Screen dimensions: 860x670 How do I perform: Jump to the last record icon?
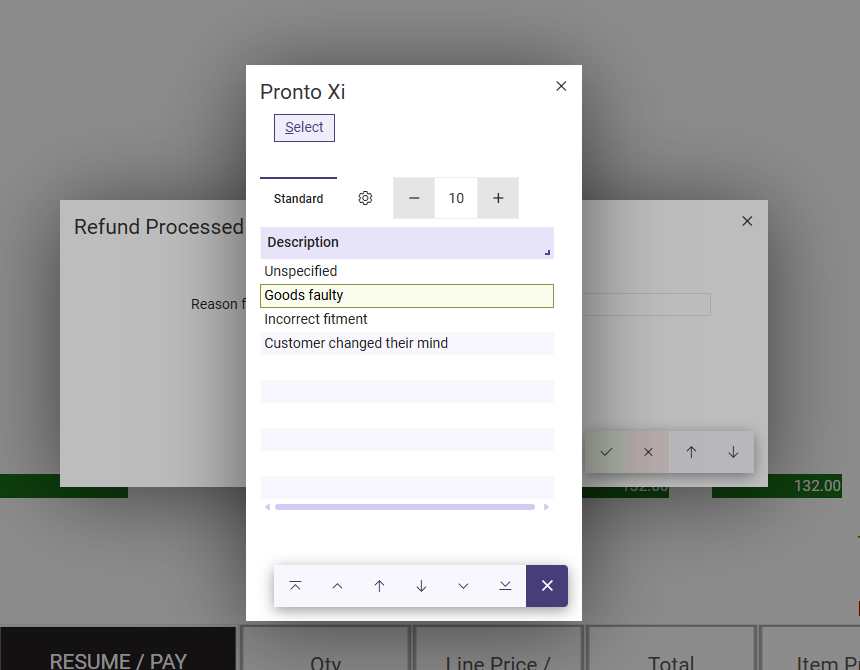pyautogui.click(x=505, y=586)
